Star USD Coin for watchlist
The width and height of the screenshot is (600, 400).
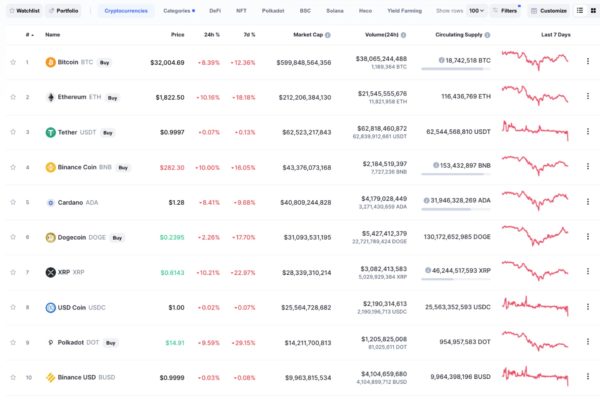coord(13,307)
